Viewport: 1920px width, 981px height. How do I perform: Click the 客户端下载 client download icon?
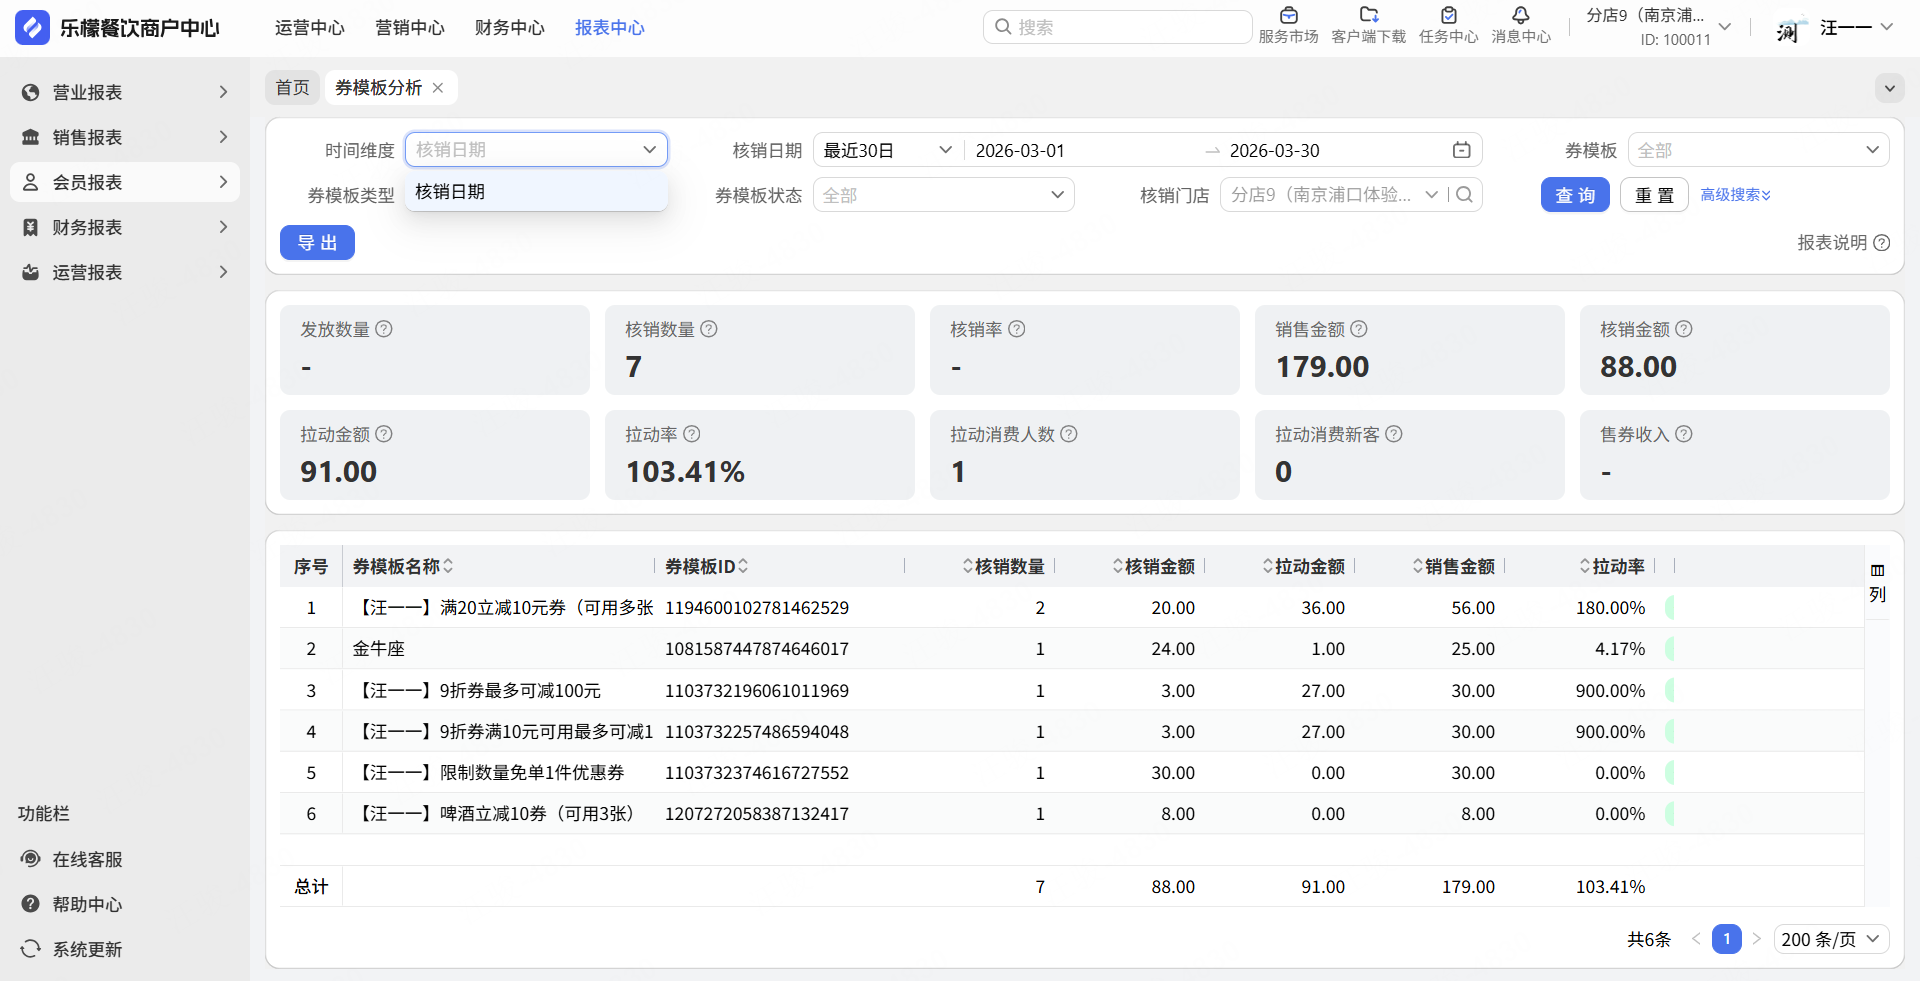[1368, 16]
